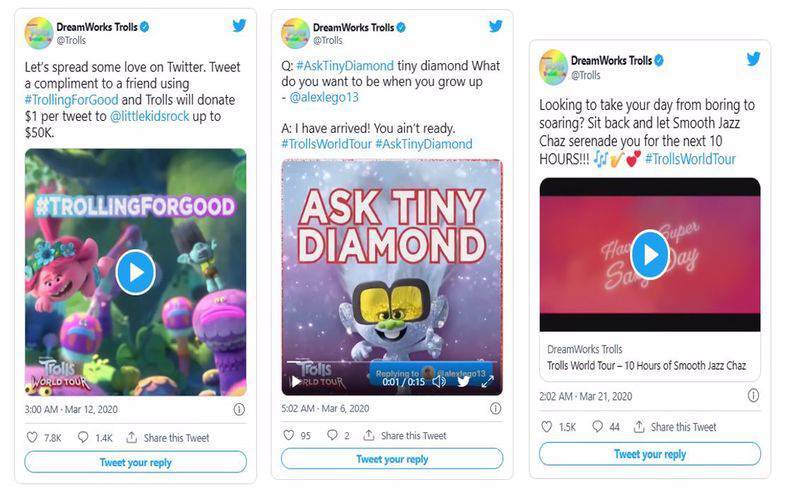
Task: Click Tweet your reply under the Mar 12 tweet
Action: (136, 462)
